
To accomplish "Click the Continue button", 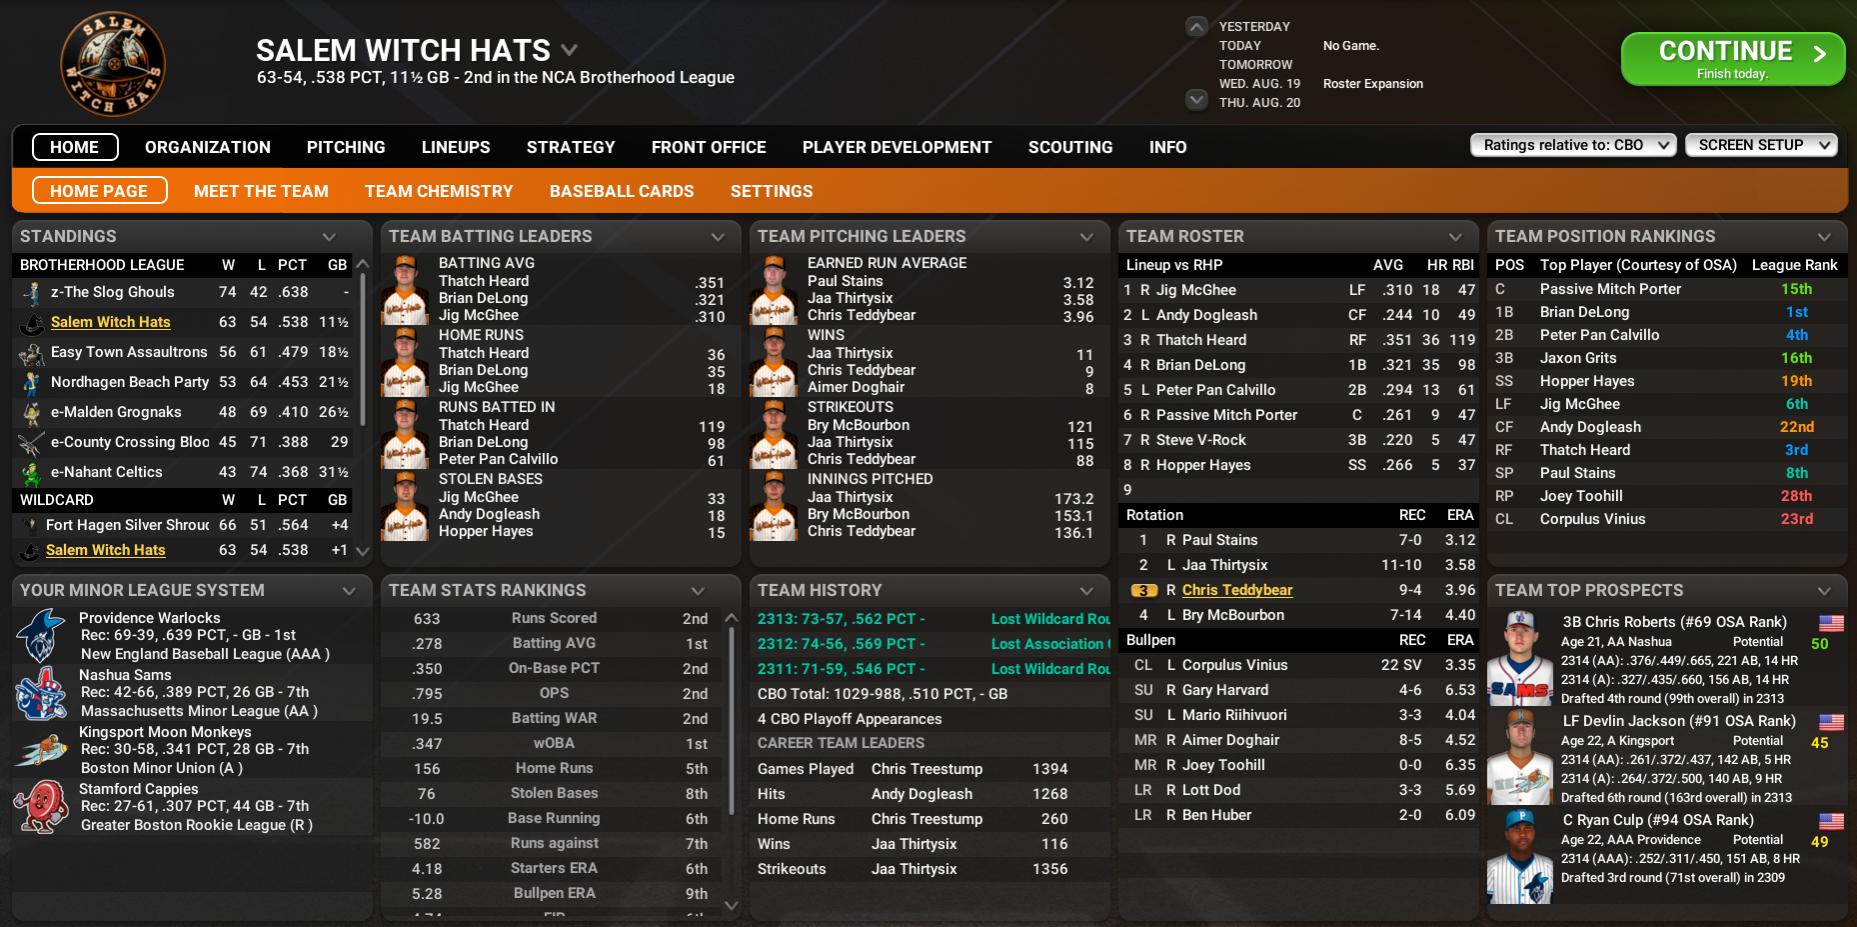I will tap(1732, 59).
